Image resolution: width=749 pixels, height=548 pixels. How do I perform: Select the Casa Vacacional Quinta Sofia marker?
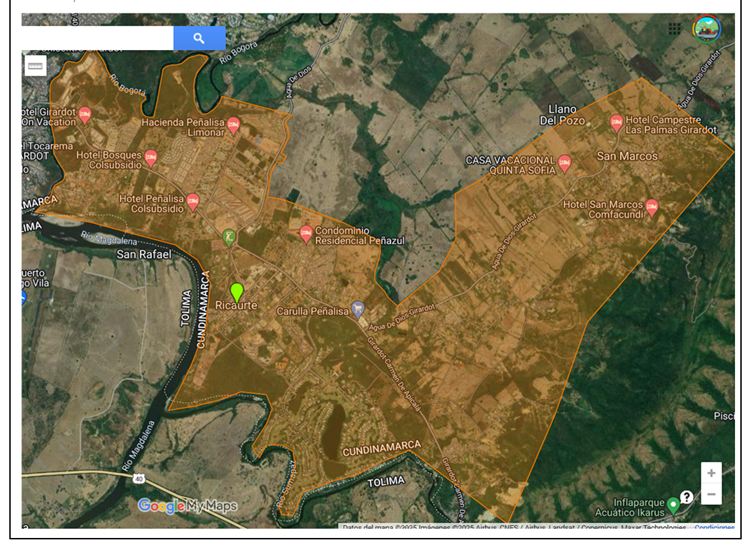(x=565, y=163)
